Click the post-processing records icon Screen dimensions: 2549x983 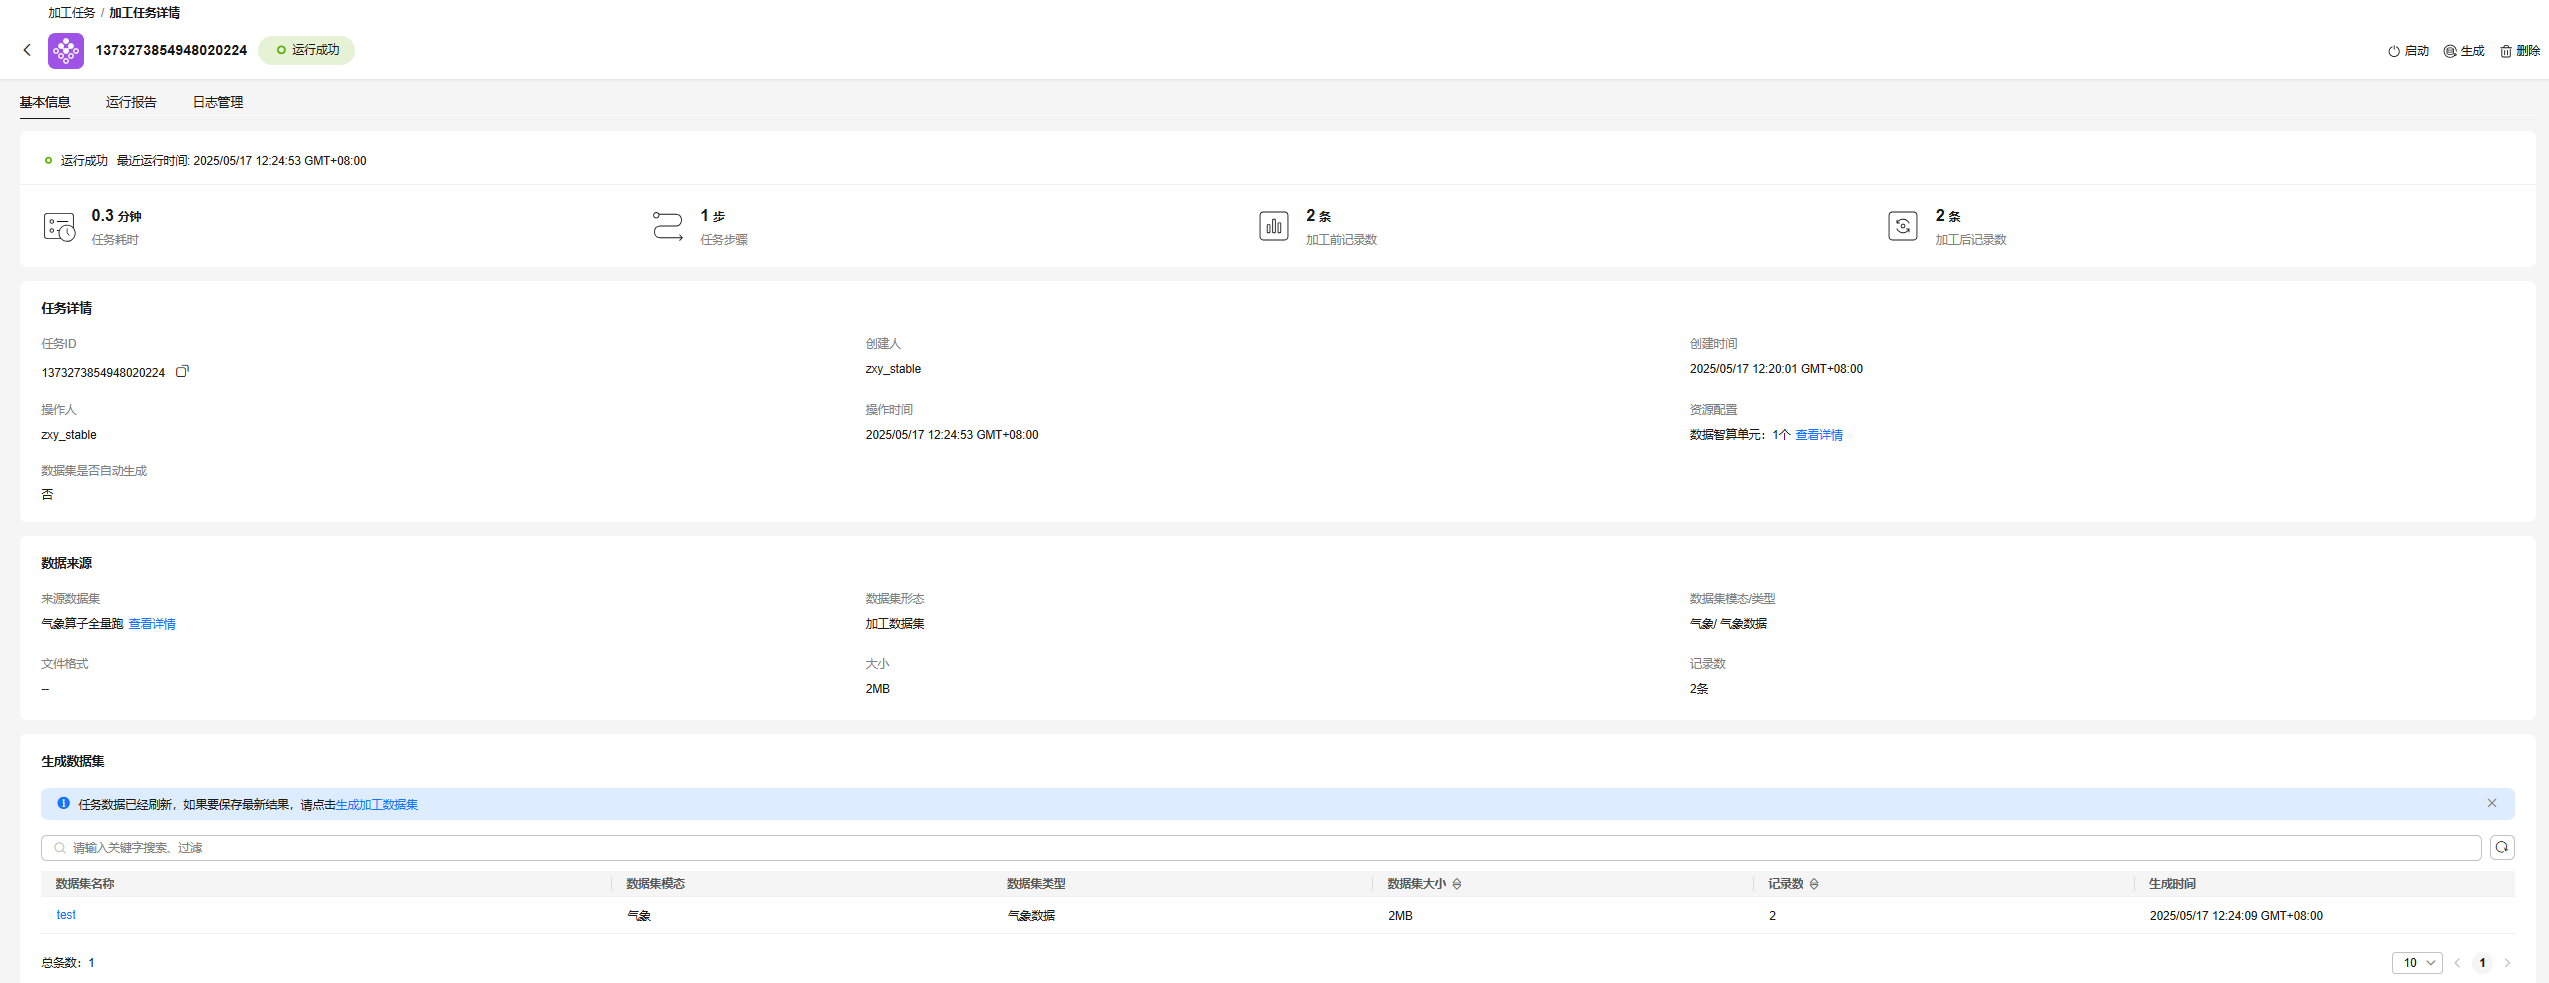point(1902,226)
